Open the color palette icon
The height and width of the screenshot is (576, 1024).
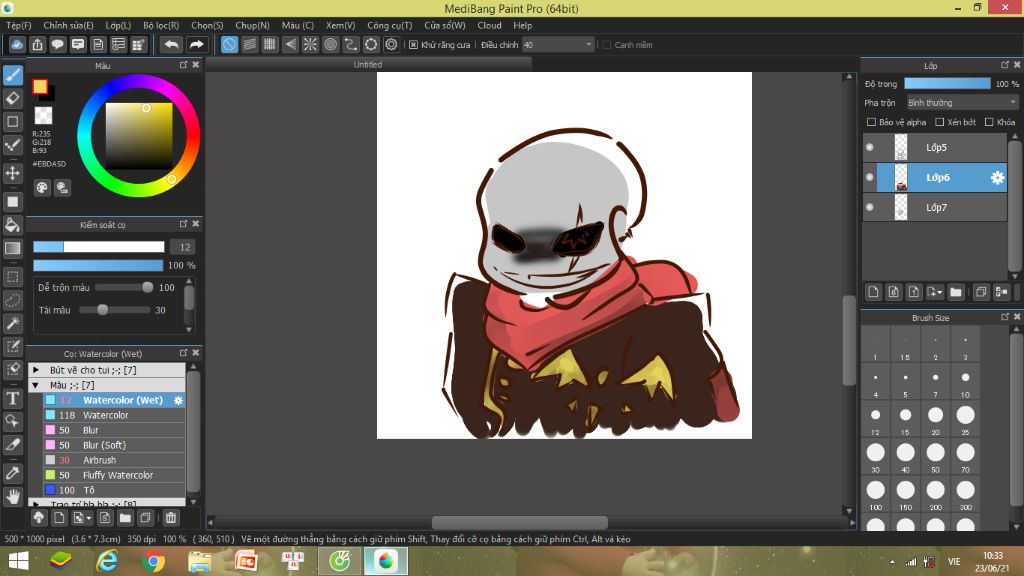(42, 188)
